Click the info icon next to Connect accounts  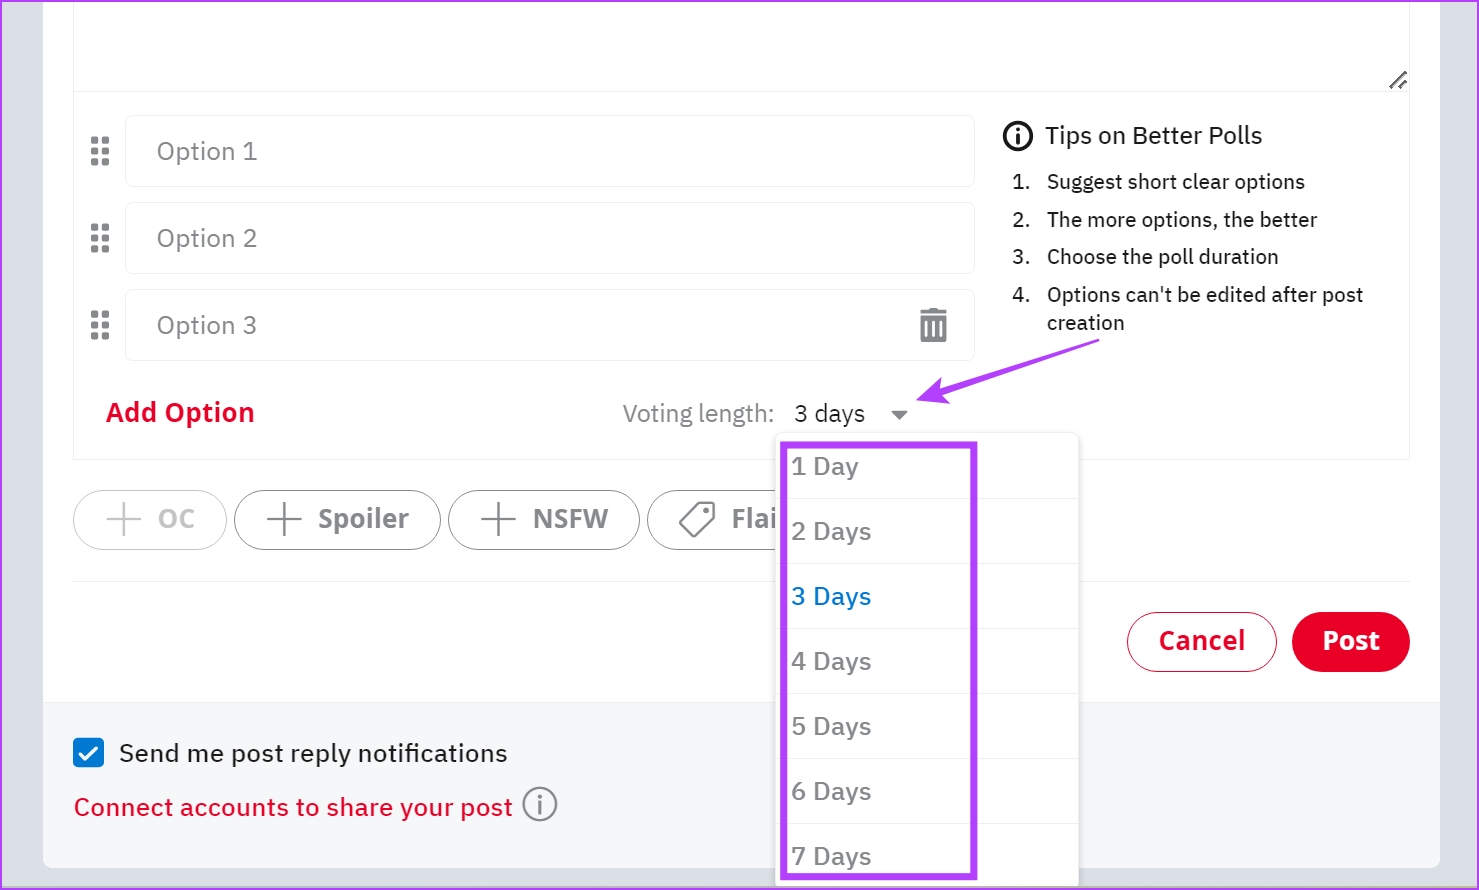[540, 804]
